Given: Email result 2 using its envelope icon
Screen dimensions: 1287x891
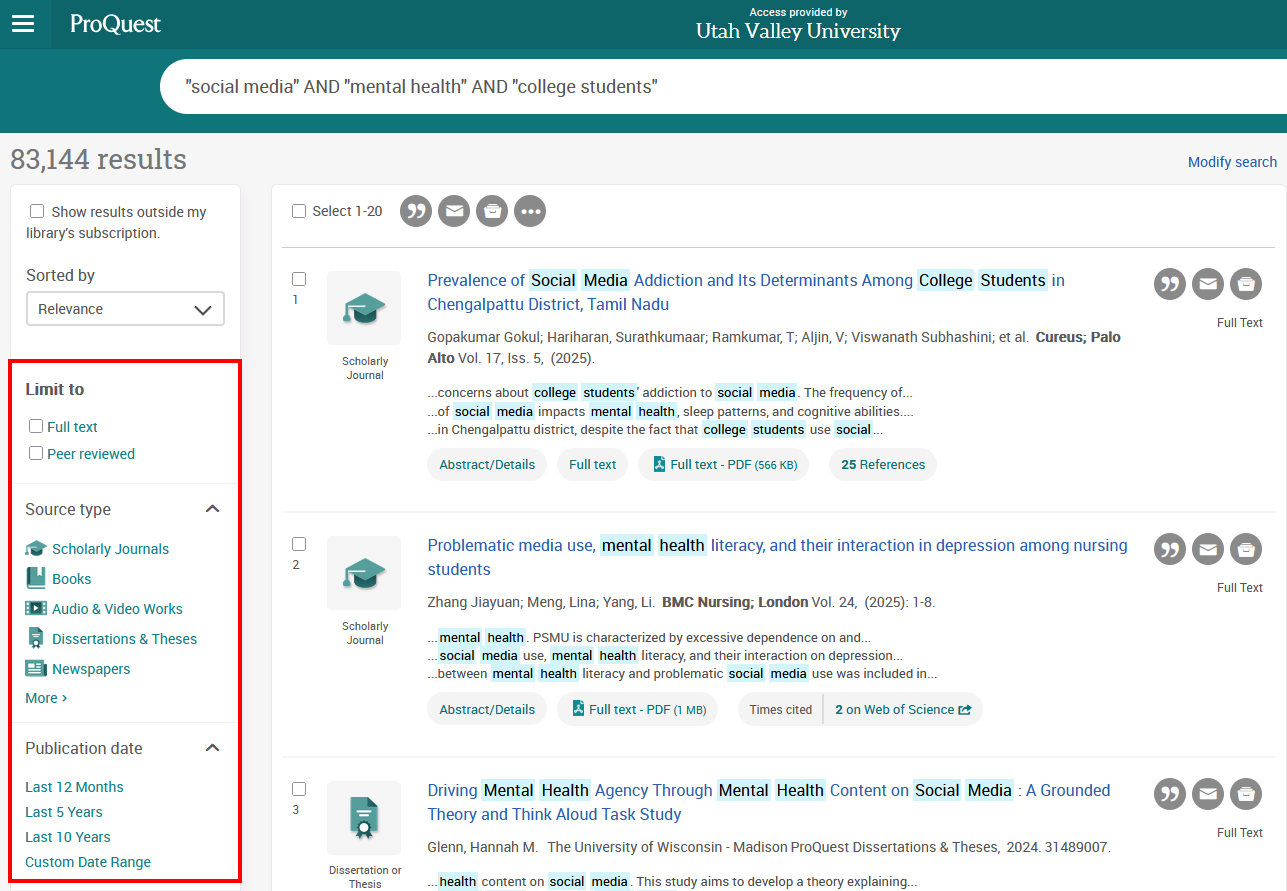Looking at the screenshot, I should click(x=1208, y=549).
